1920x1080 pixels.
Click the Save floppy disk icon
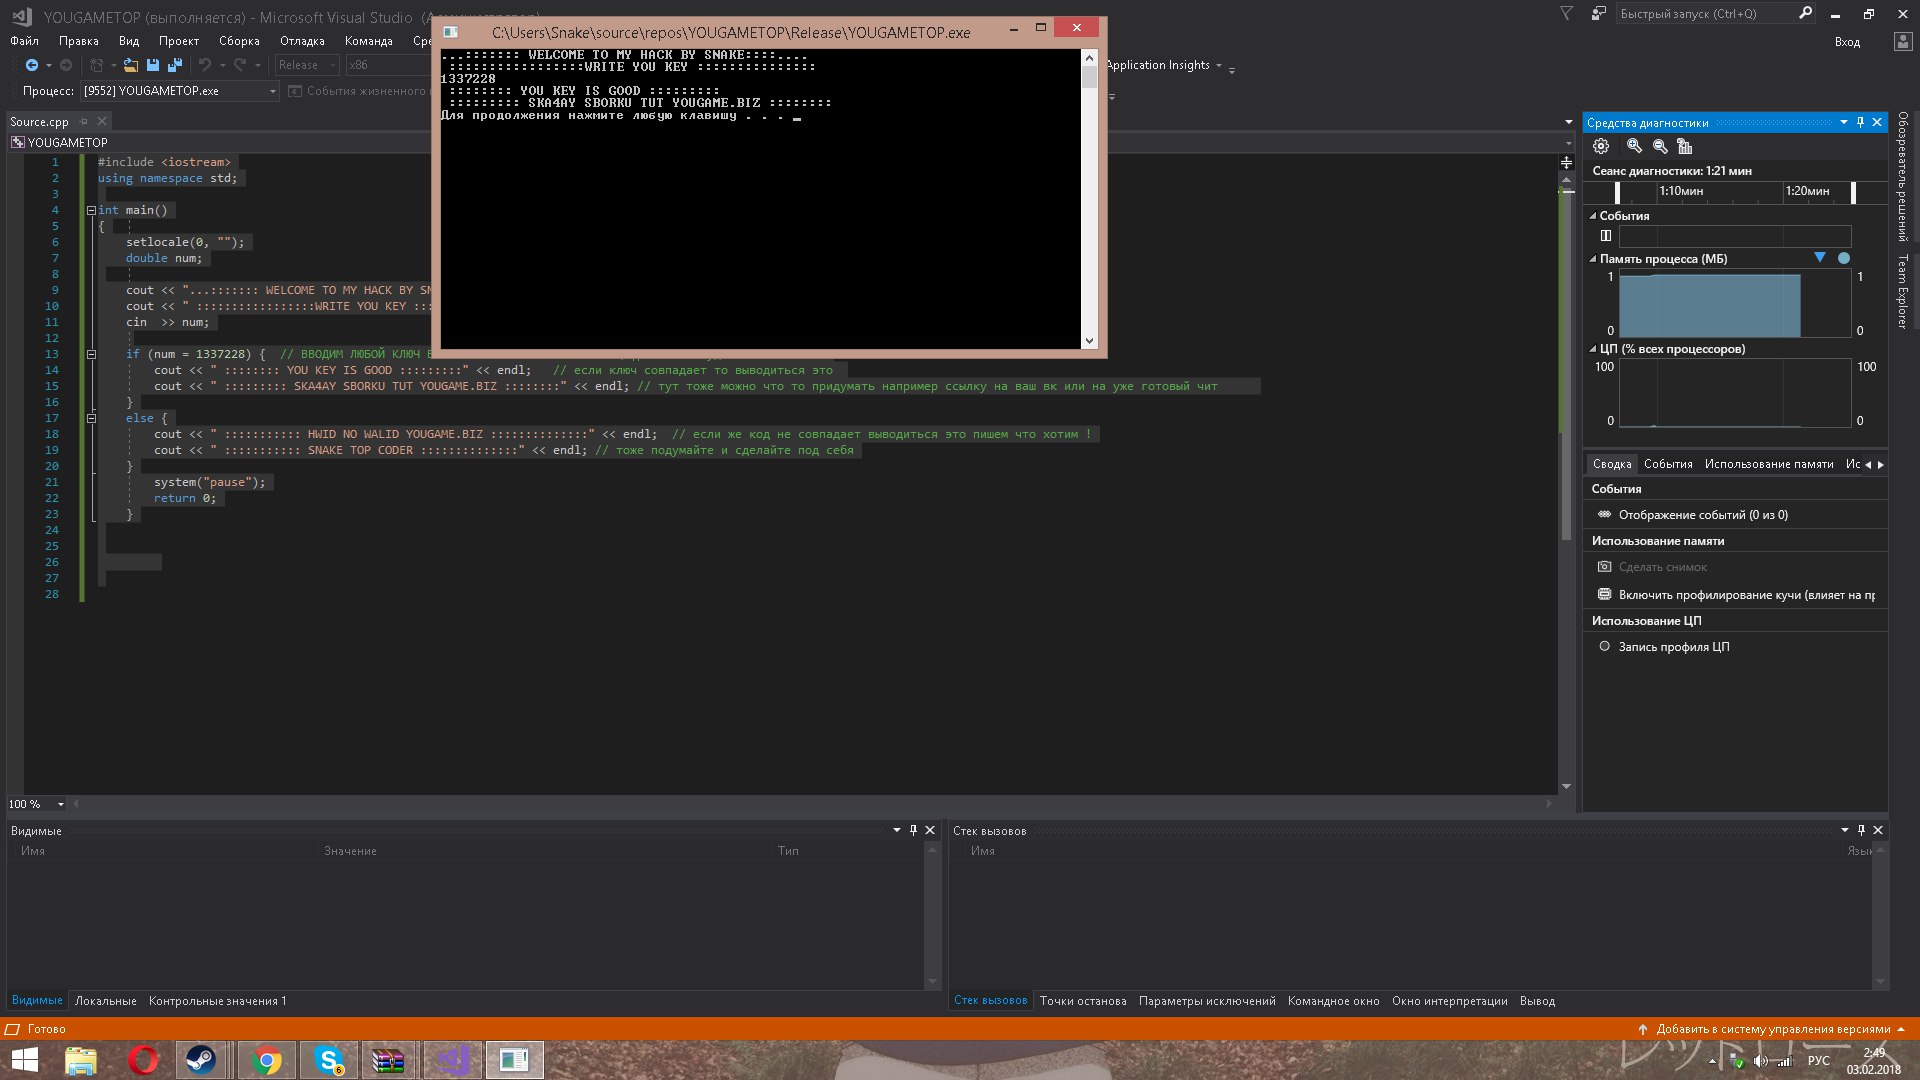pyautogui.click(x=153, y=65)
